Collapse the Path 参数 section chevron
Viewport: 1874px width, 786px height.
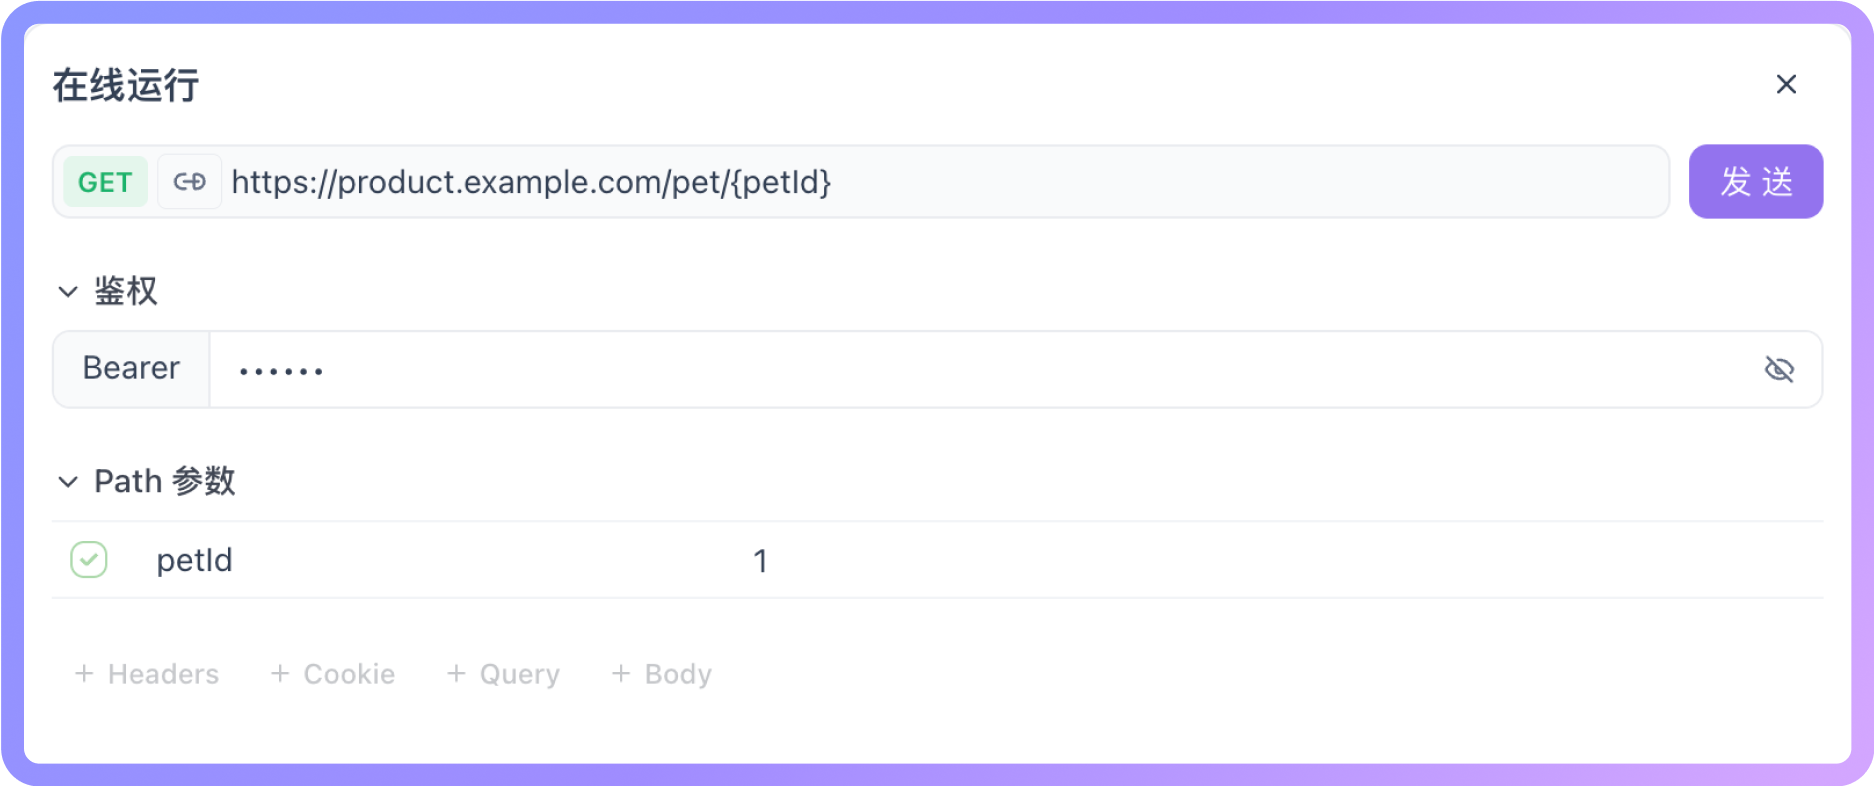click(x=68, y=482)
